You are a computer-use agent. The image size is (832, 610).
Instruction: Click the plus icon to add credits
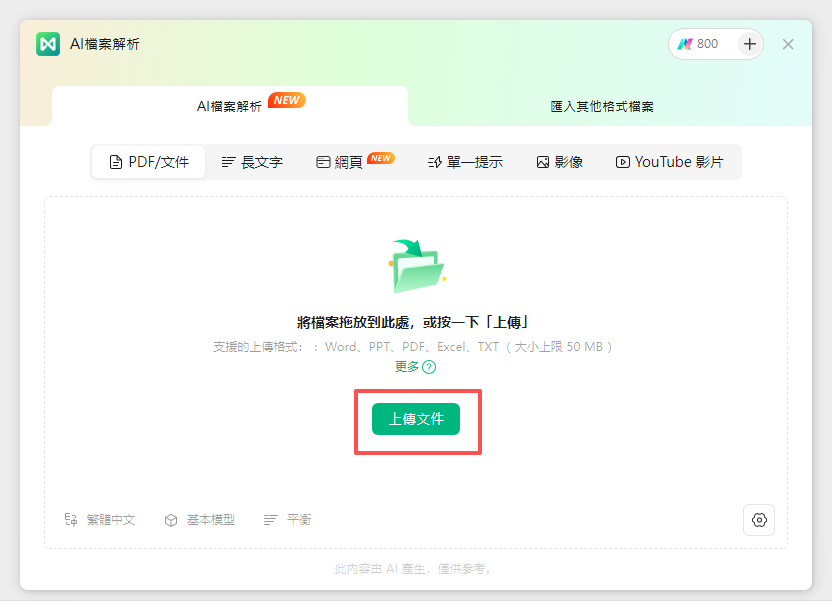[750, 44]
